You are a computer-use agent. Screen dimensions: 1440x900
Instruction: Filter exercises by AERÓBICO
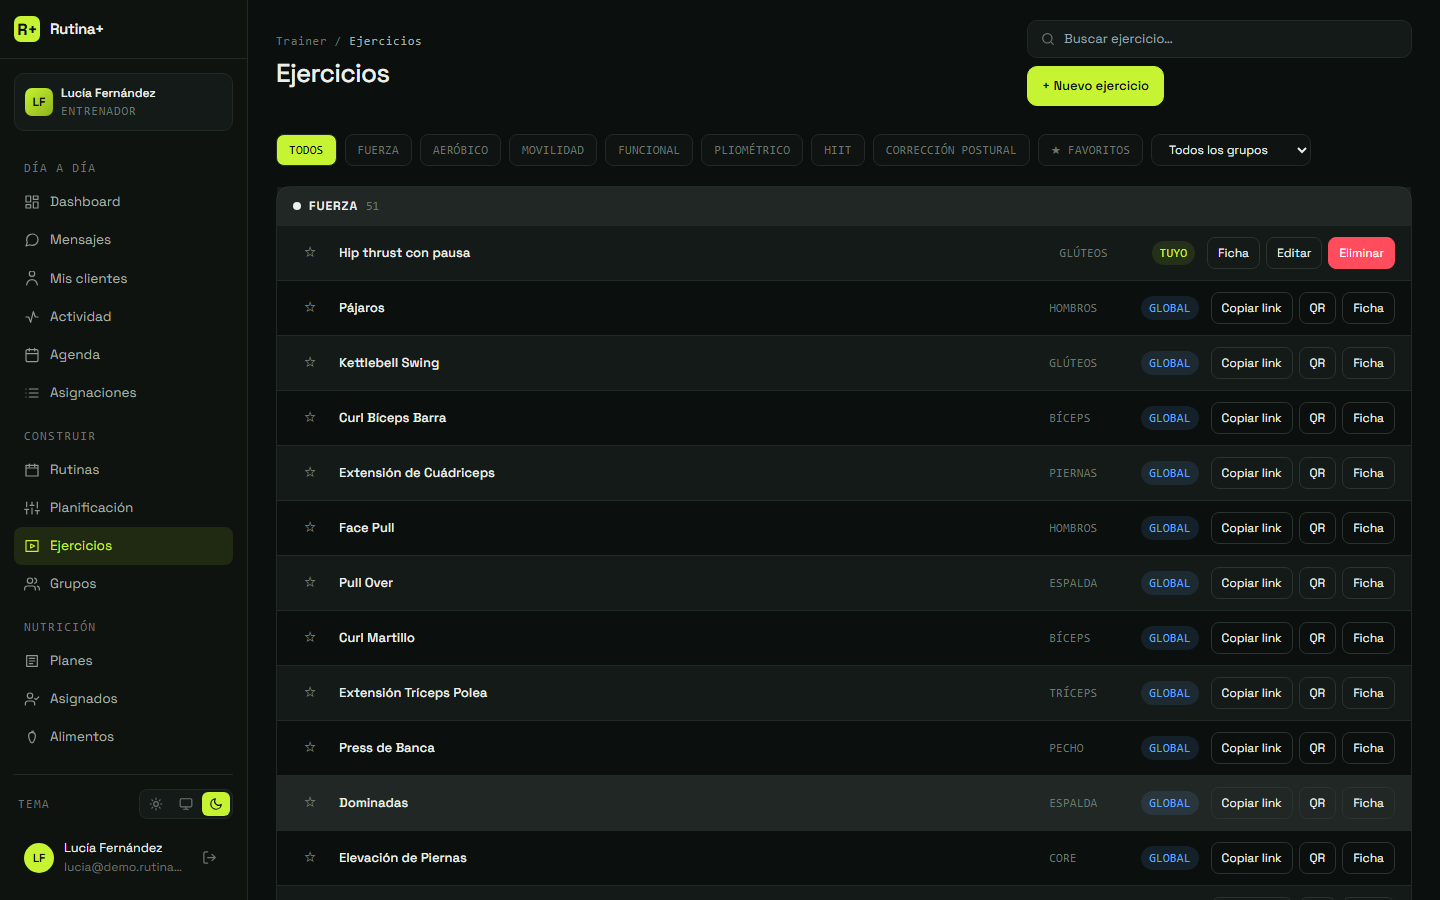460,150
